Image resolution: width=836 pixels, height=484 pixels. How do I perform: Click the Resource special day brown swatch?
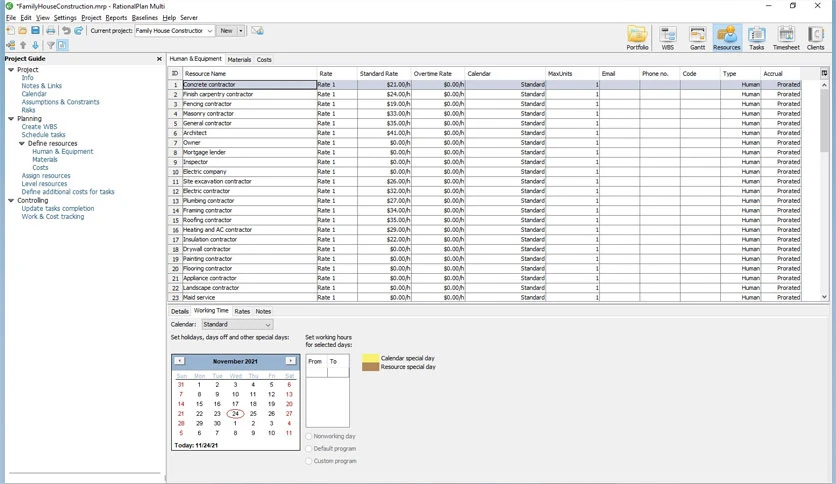click(371, 367)
